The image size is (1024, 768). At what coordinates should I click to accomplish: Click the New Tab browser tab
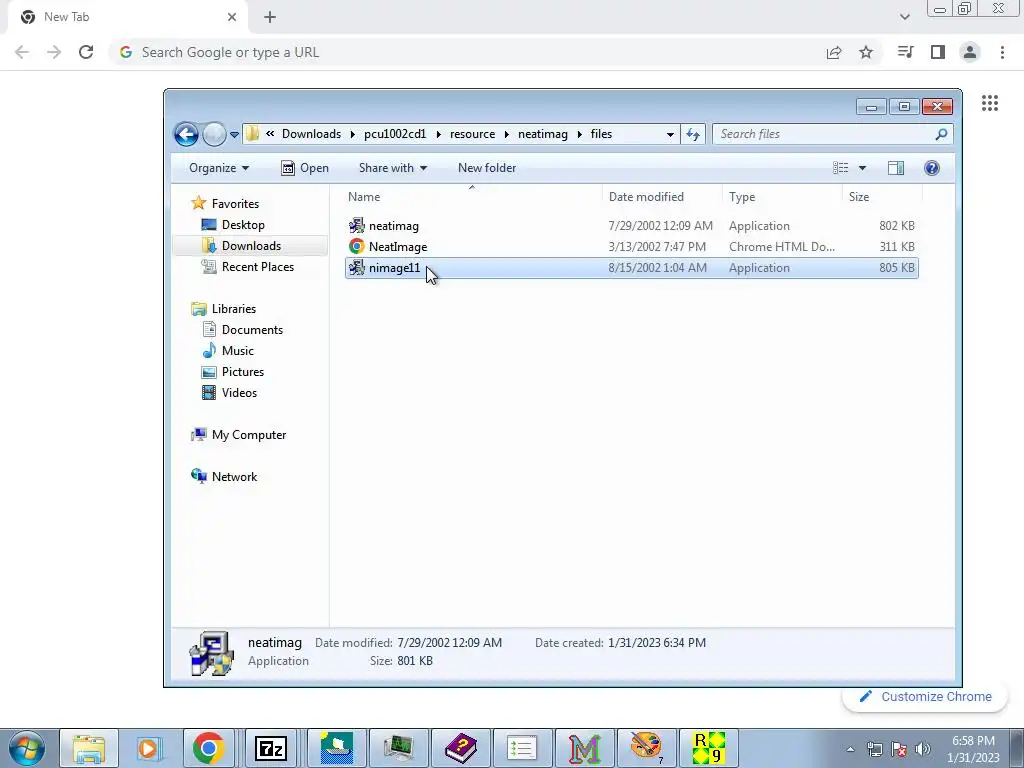[127, 17]
